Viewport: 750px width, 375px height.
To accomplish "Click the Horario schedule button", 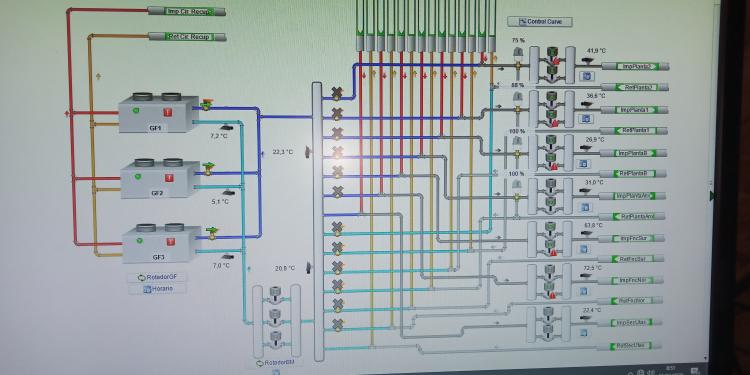I will [157, 289].
